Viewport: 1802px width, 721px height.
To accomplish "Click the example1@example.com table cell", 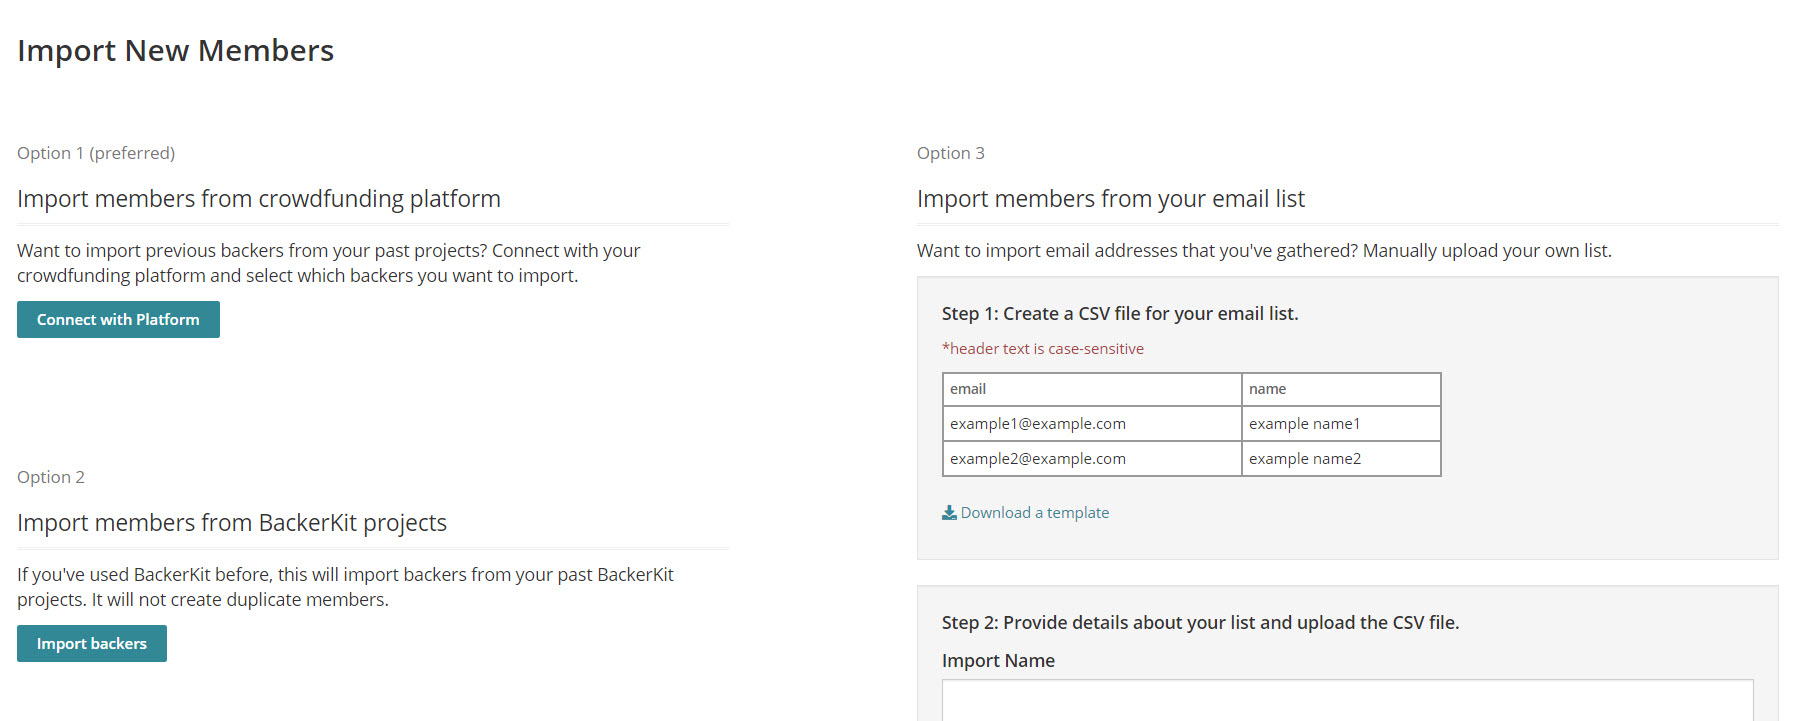I will [x=1092, y=424].
